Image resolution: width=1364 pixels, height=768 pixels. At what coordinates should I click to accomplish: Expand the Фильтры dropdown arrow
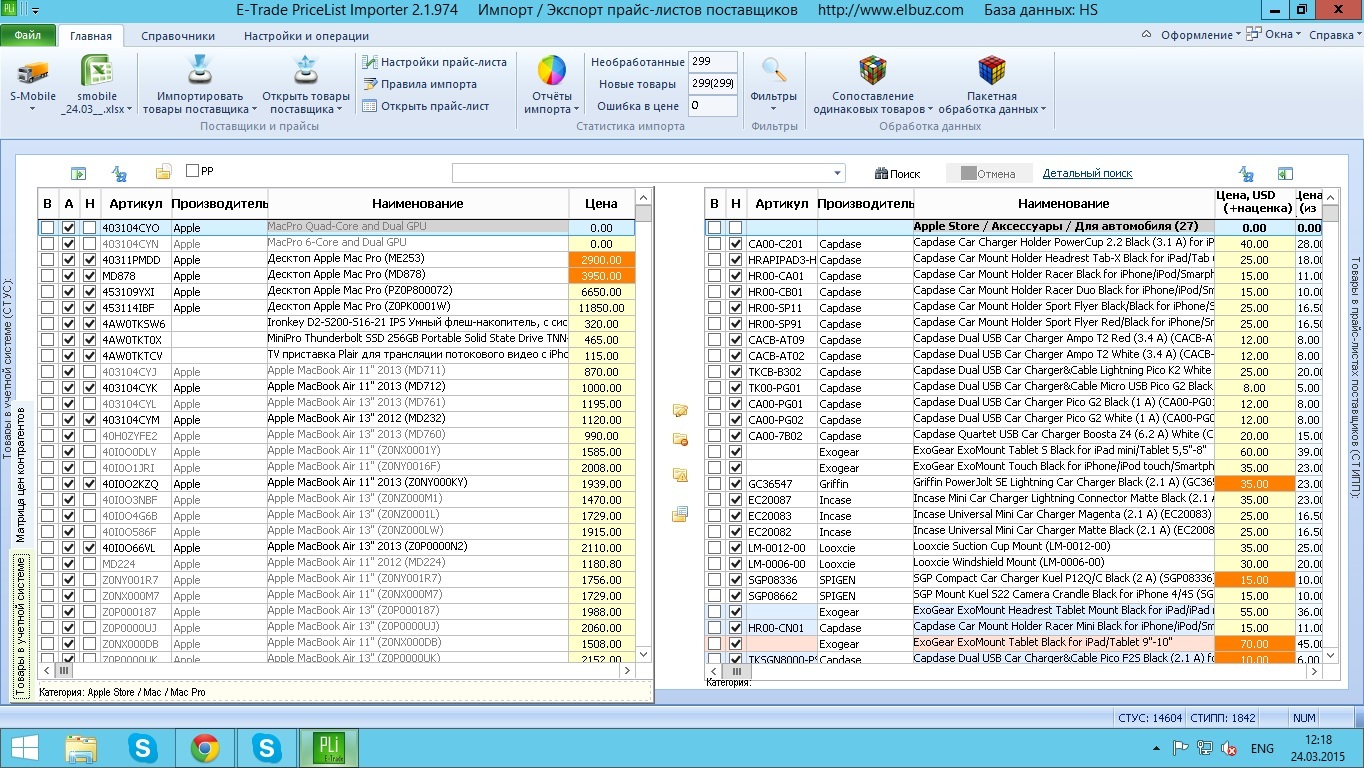(x=774, y=110)
